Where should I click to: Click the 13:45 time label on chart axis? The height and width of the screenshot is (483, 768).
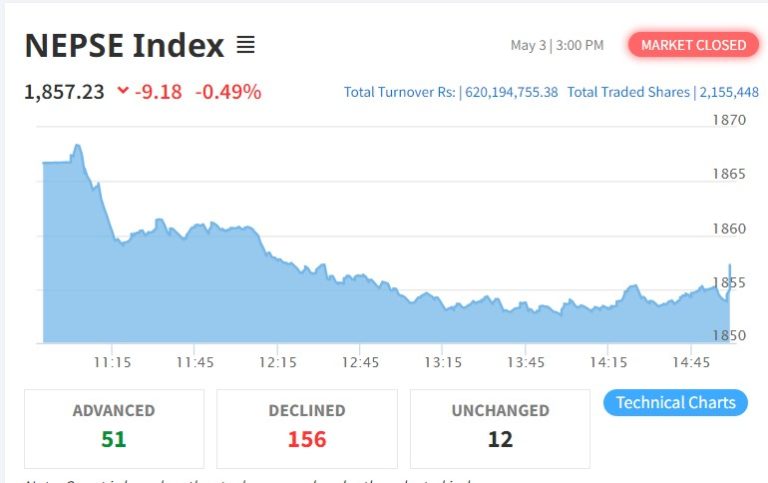(x=527, y=362)
